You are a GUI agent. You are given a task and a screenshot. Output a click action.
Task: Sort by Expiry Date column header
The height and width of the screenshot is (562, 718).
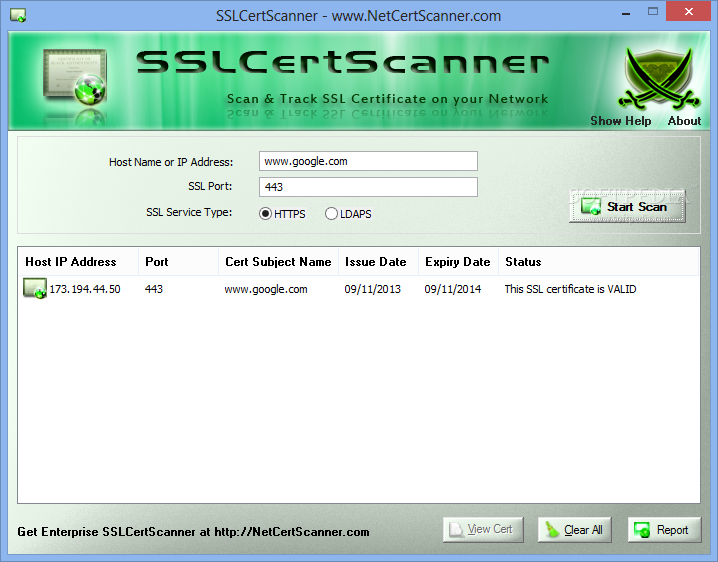(458, 262)
